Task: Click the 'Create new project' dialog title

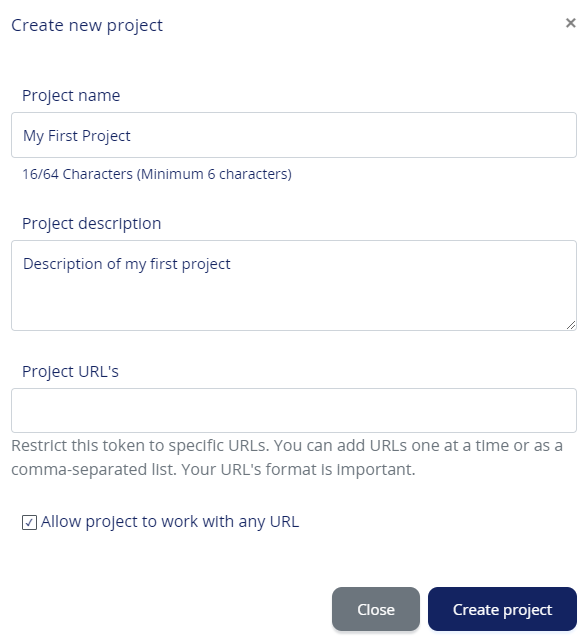Action: pyautogui.click(x=87, y=25)
